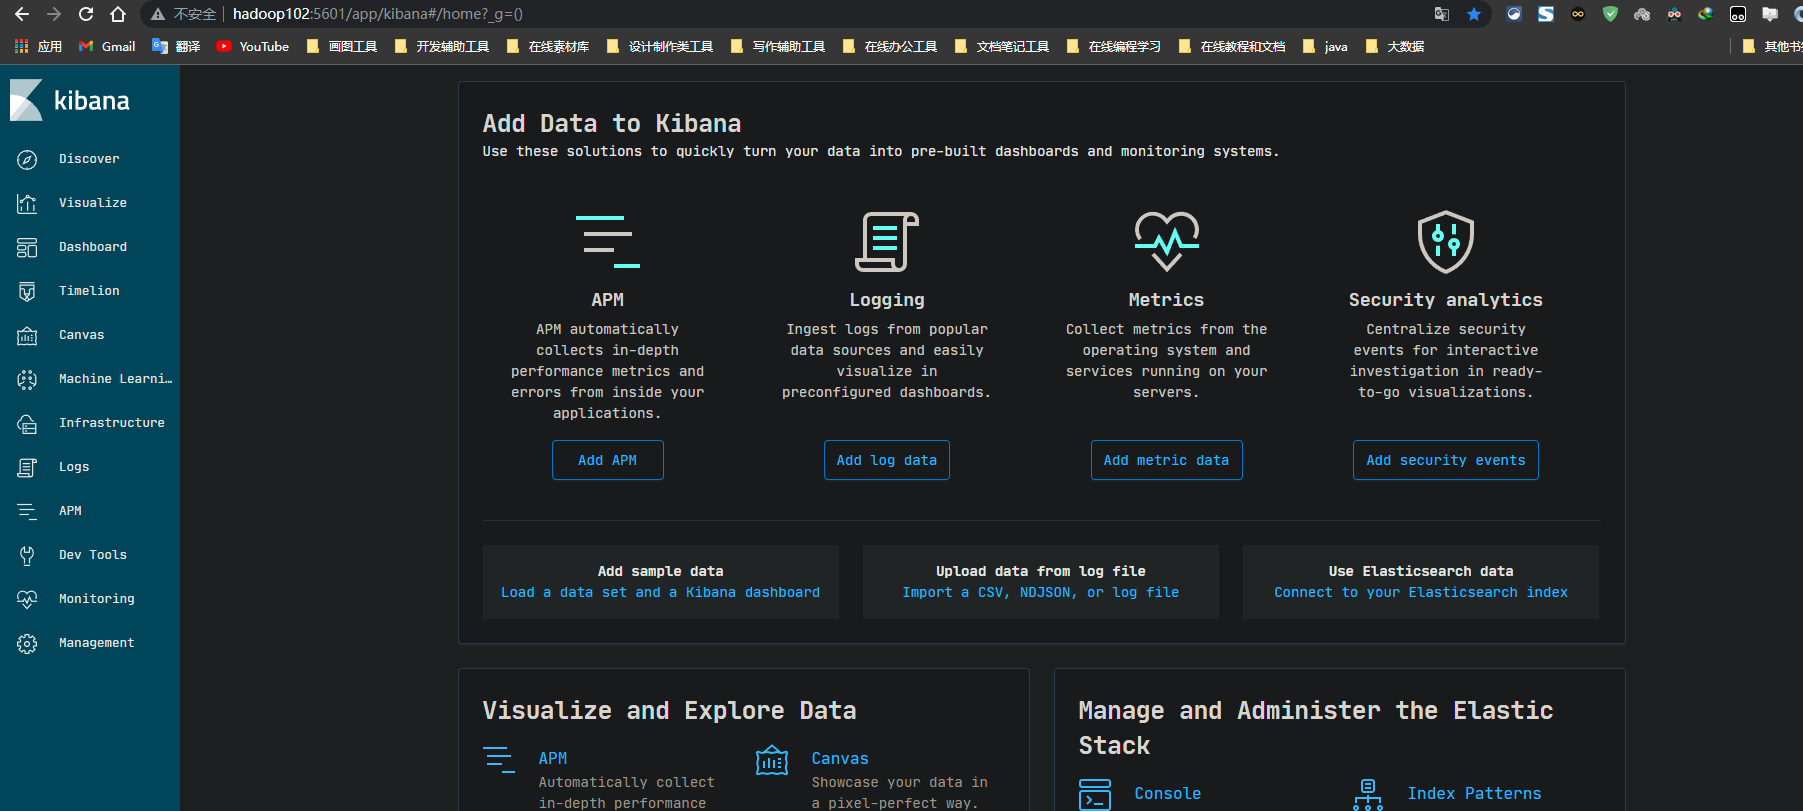Open the APM link under Visualize and Explore
Viewport: 1803px width, 811px height.
coord(553,759)
